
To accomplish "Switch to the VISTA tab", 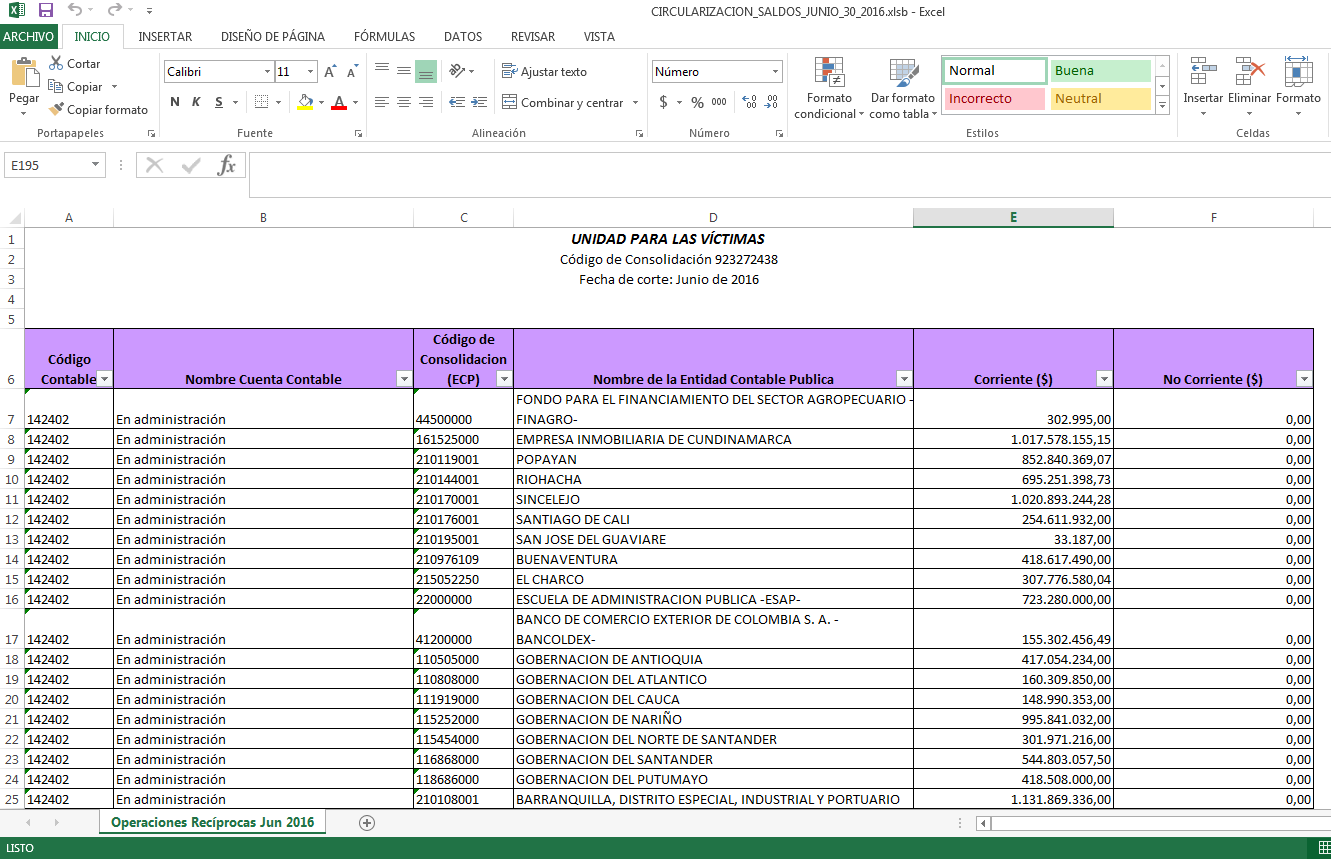I will coord(599,36).
